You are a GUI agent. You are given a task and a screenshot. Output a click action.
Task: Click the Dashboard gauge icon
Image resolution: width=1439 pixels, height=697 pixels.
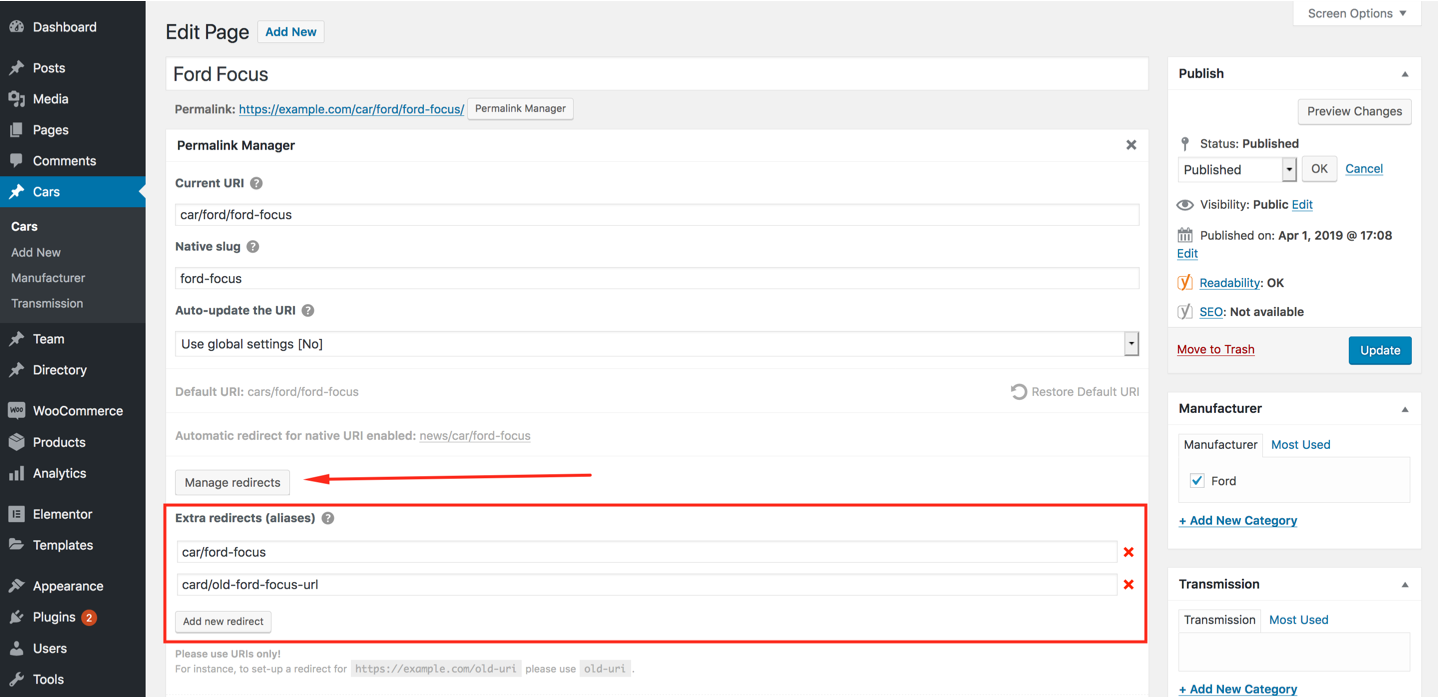click(16, 27)
